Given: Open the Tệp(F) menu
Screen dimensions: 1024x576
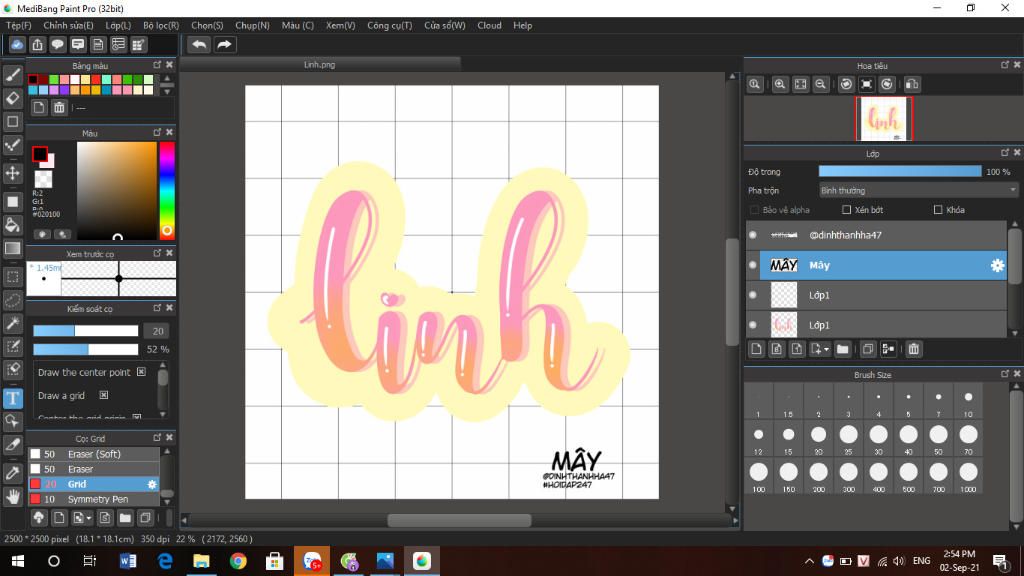Looking at the screenshot, I should pos(19,25).
